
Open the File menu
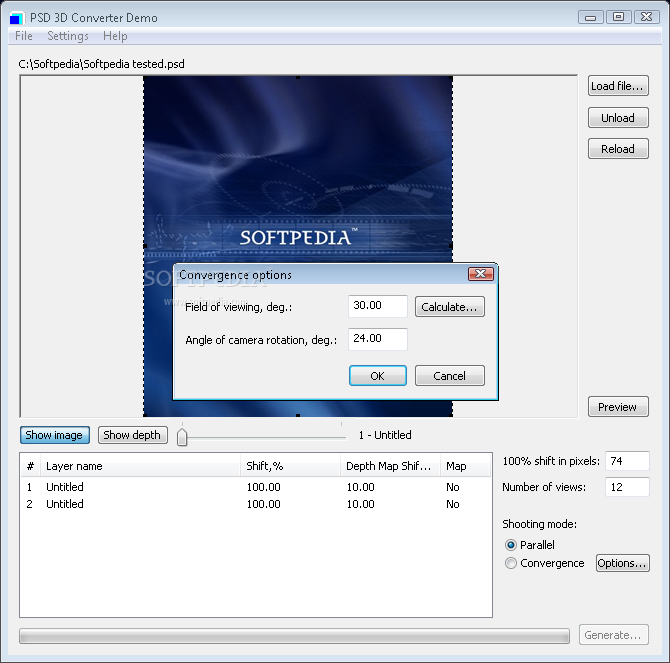coord(24,36)
